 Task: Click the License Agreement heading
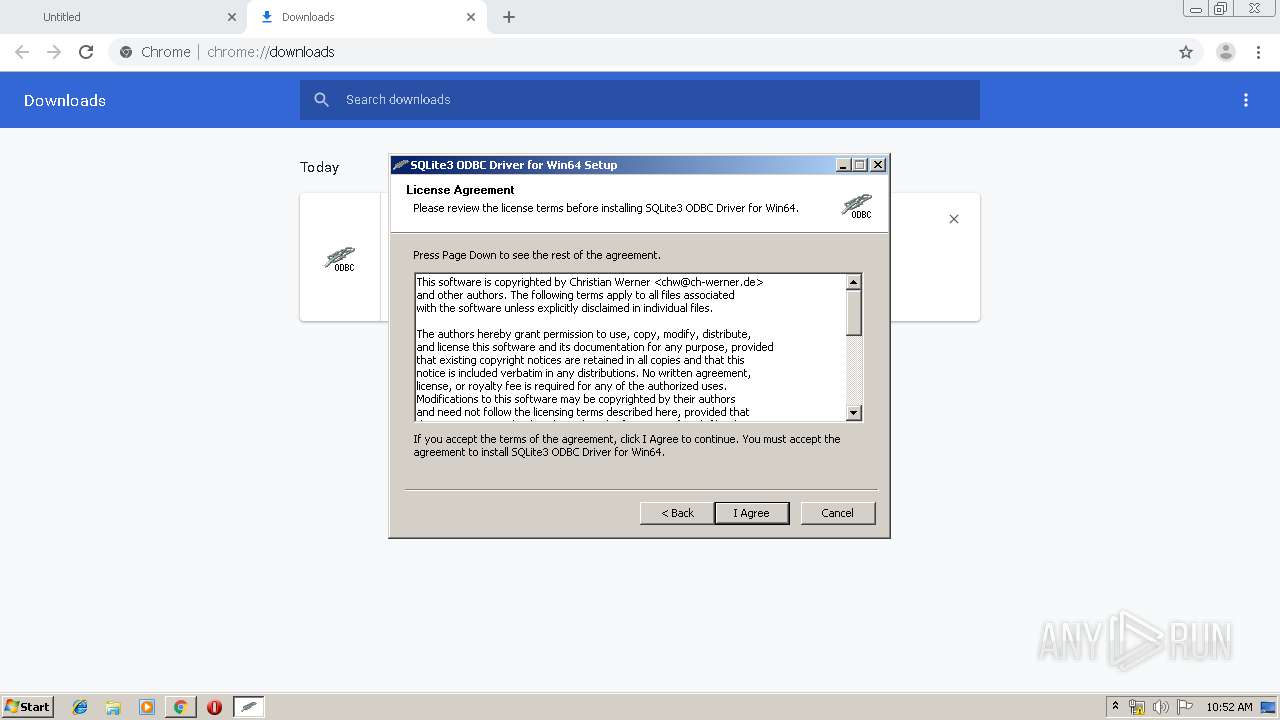(460, 190)
